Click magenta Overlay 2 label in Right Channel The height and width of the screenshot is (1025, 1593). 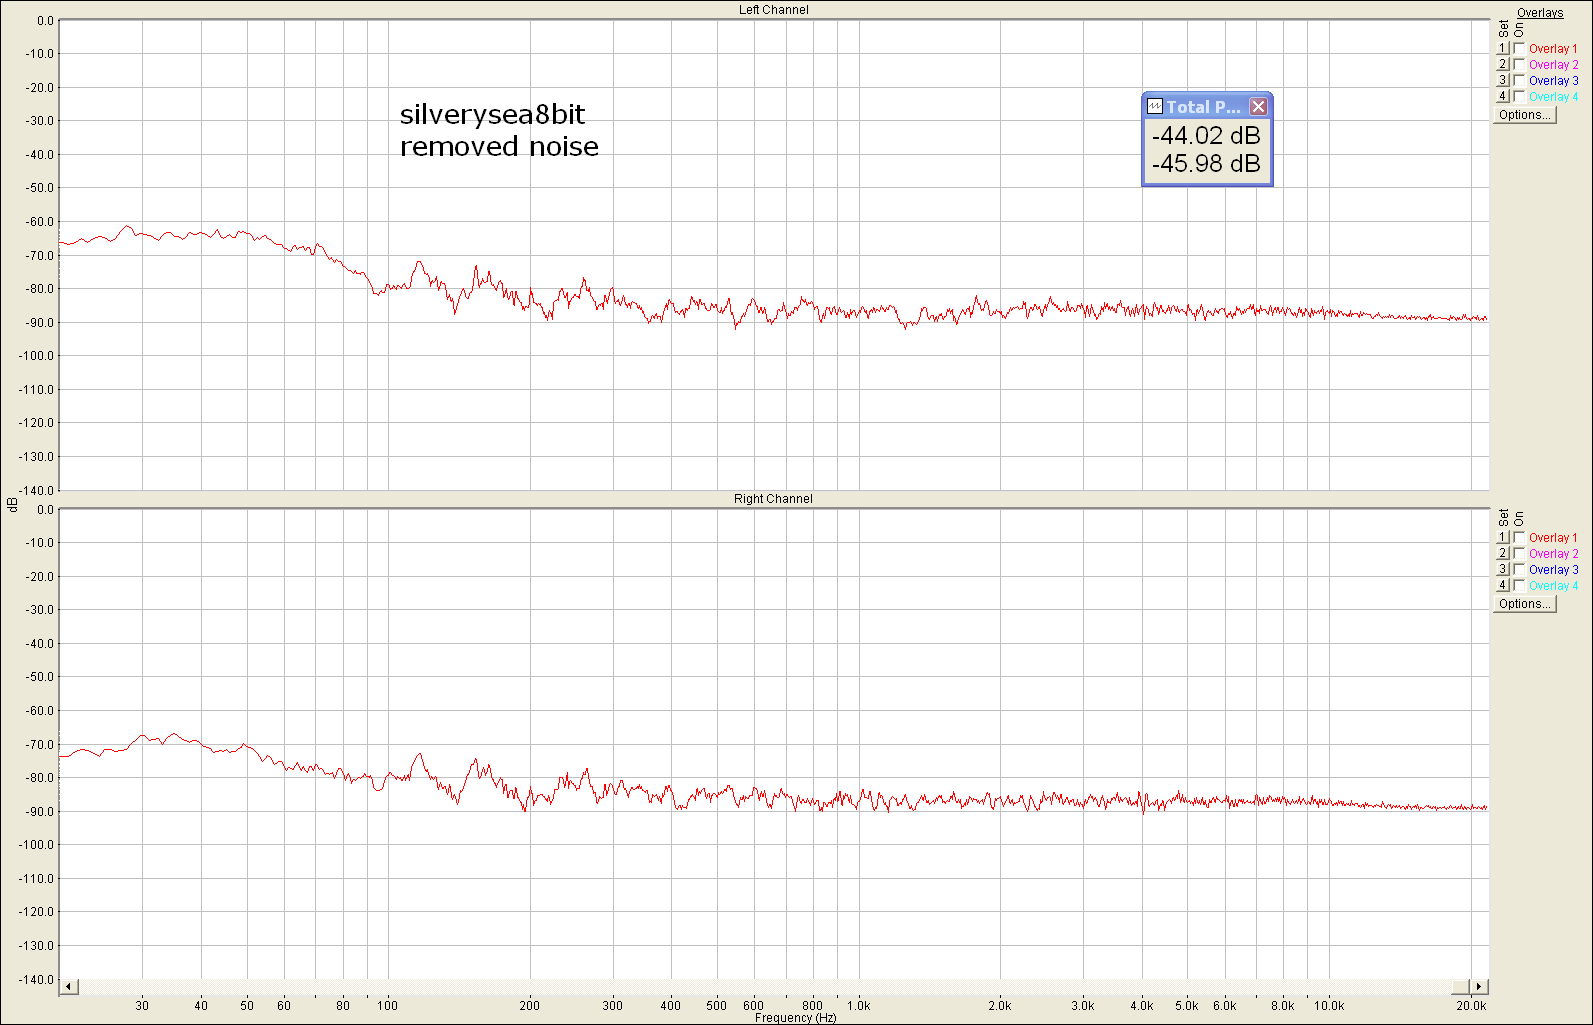pyautogui.click(x=1553, y=554)
